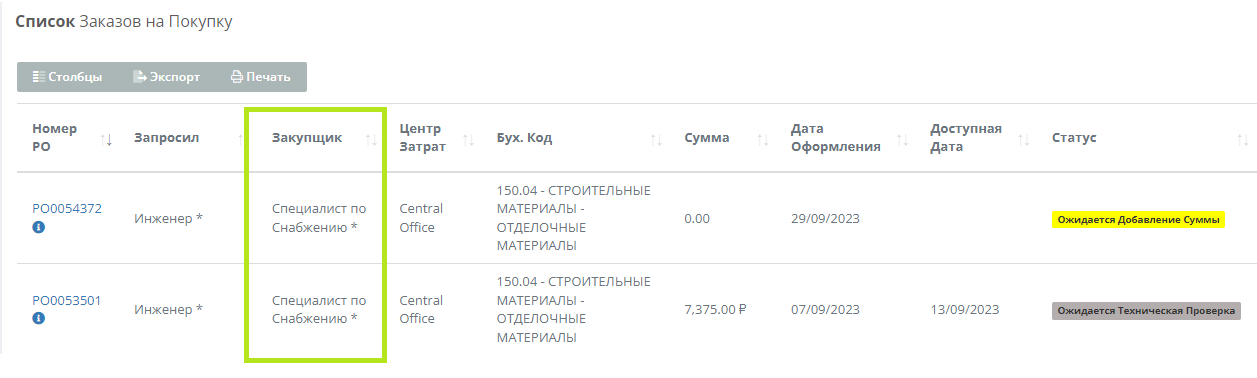Select the 7,375.00 ₽ amount cell
Screen dimensions: 1257x378
[715, 309]
